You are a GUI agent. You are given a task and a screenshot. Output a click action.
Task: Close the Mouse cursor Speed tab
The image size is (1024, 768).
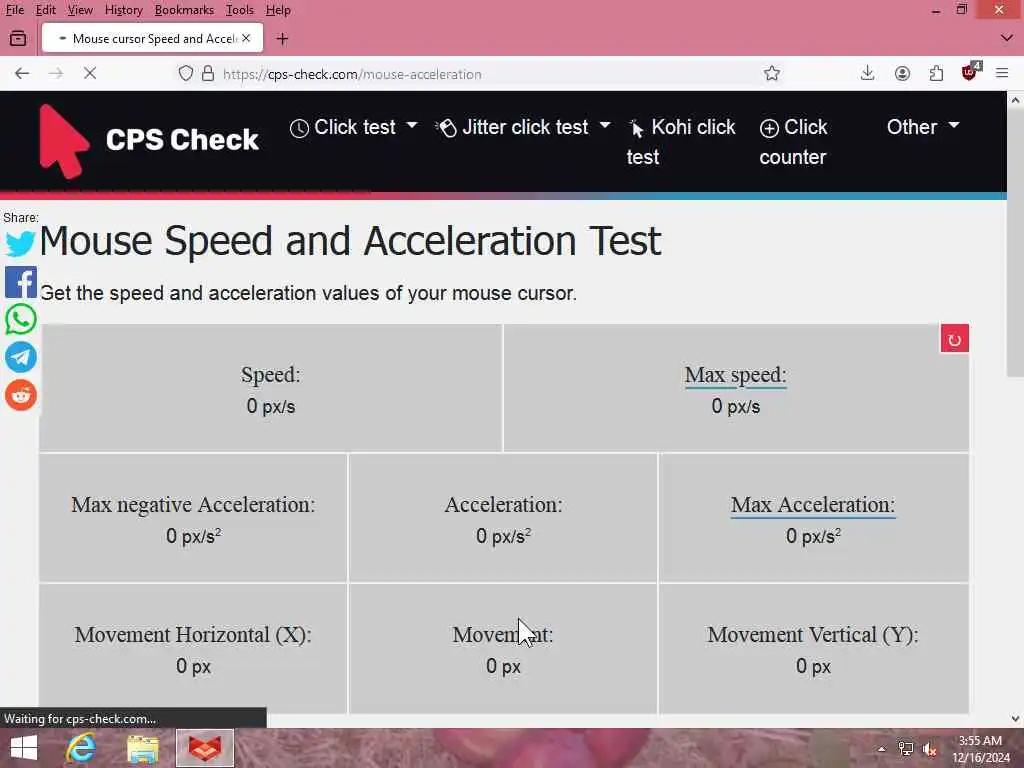click(246, 38)
